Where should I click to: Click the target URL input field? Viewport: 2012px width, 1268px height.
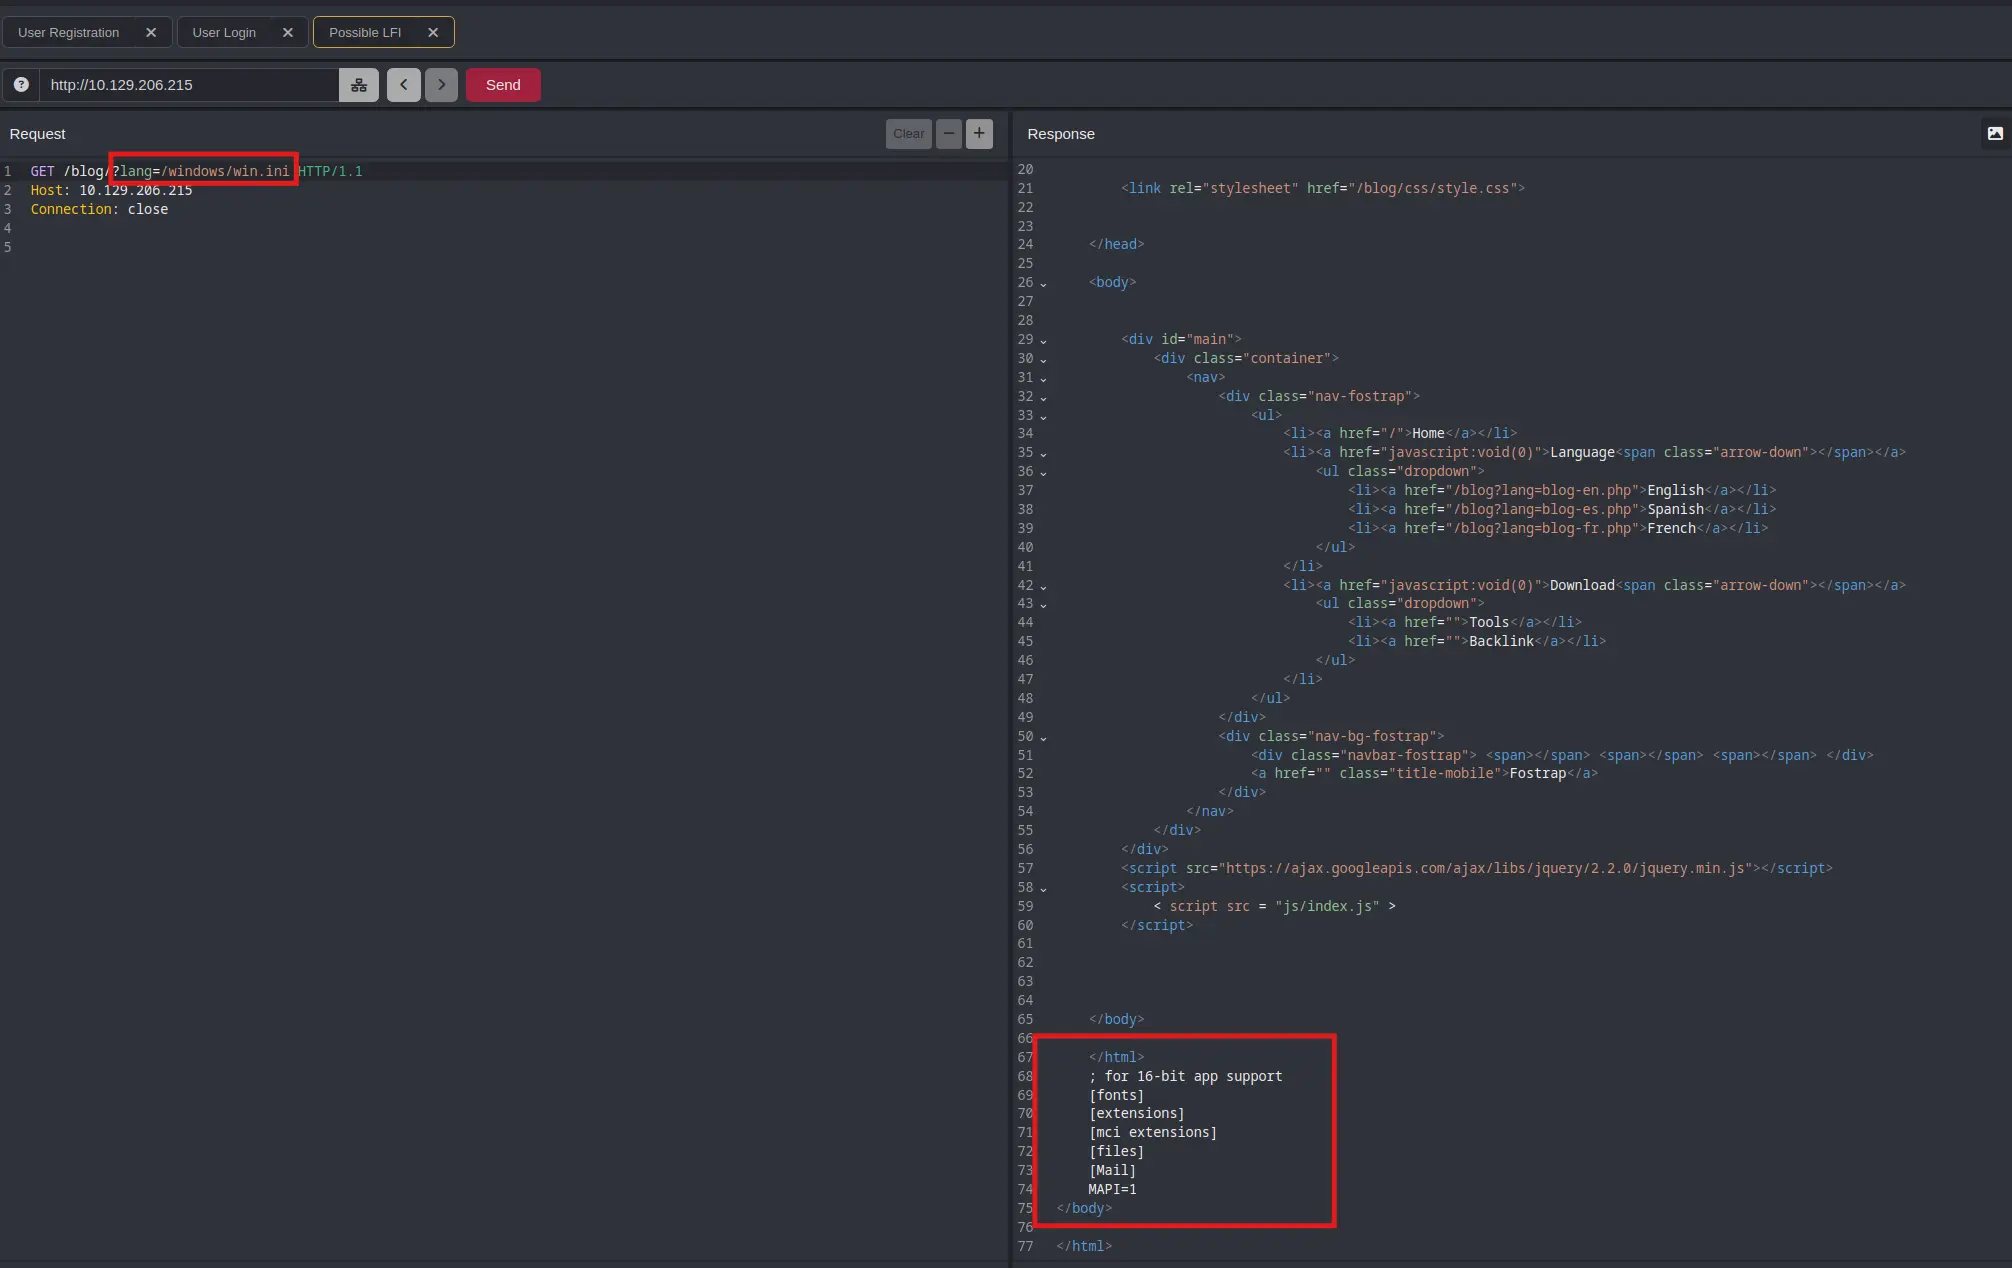pos(189,85)
